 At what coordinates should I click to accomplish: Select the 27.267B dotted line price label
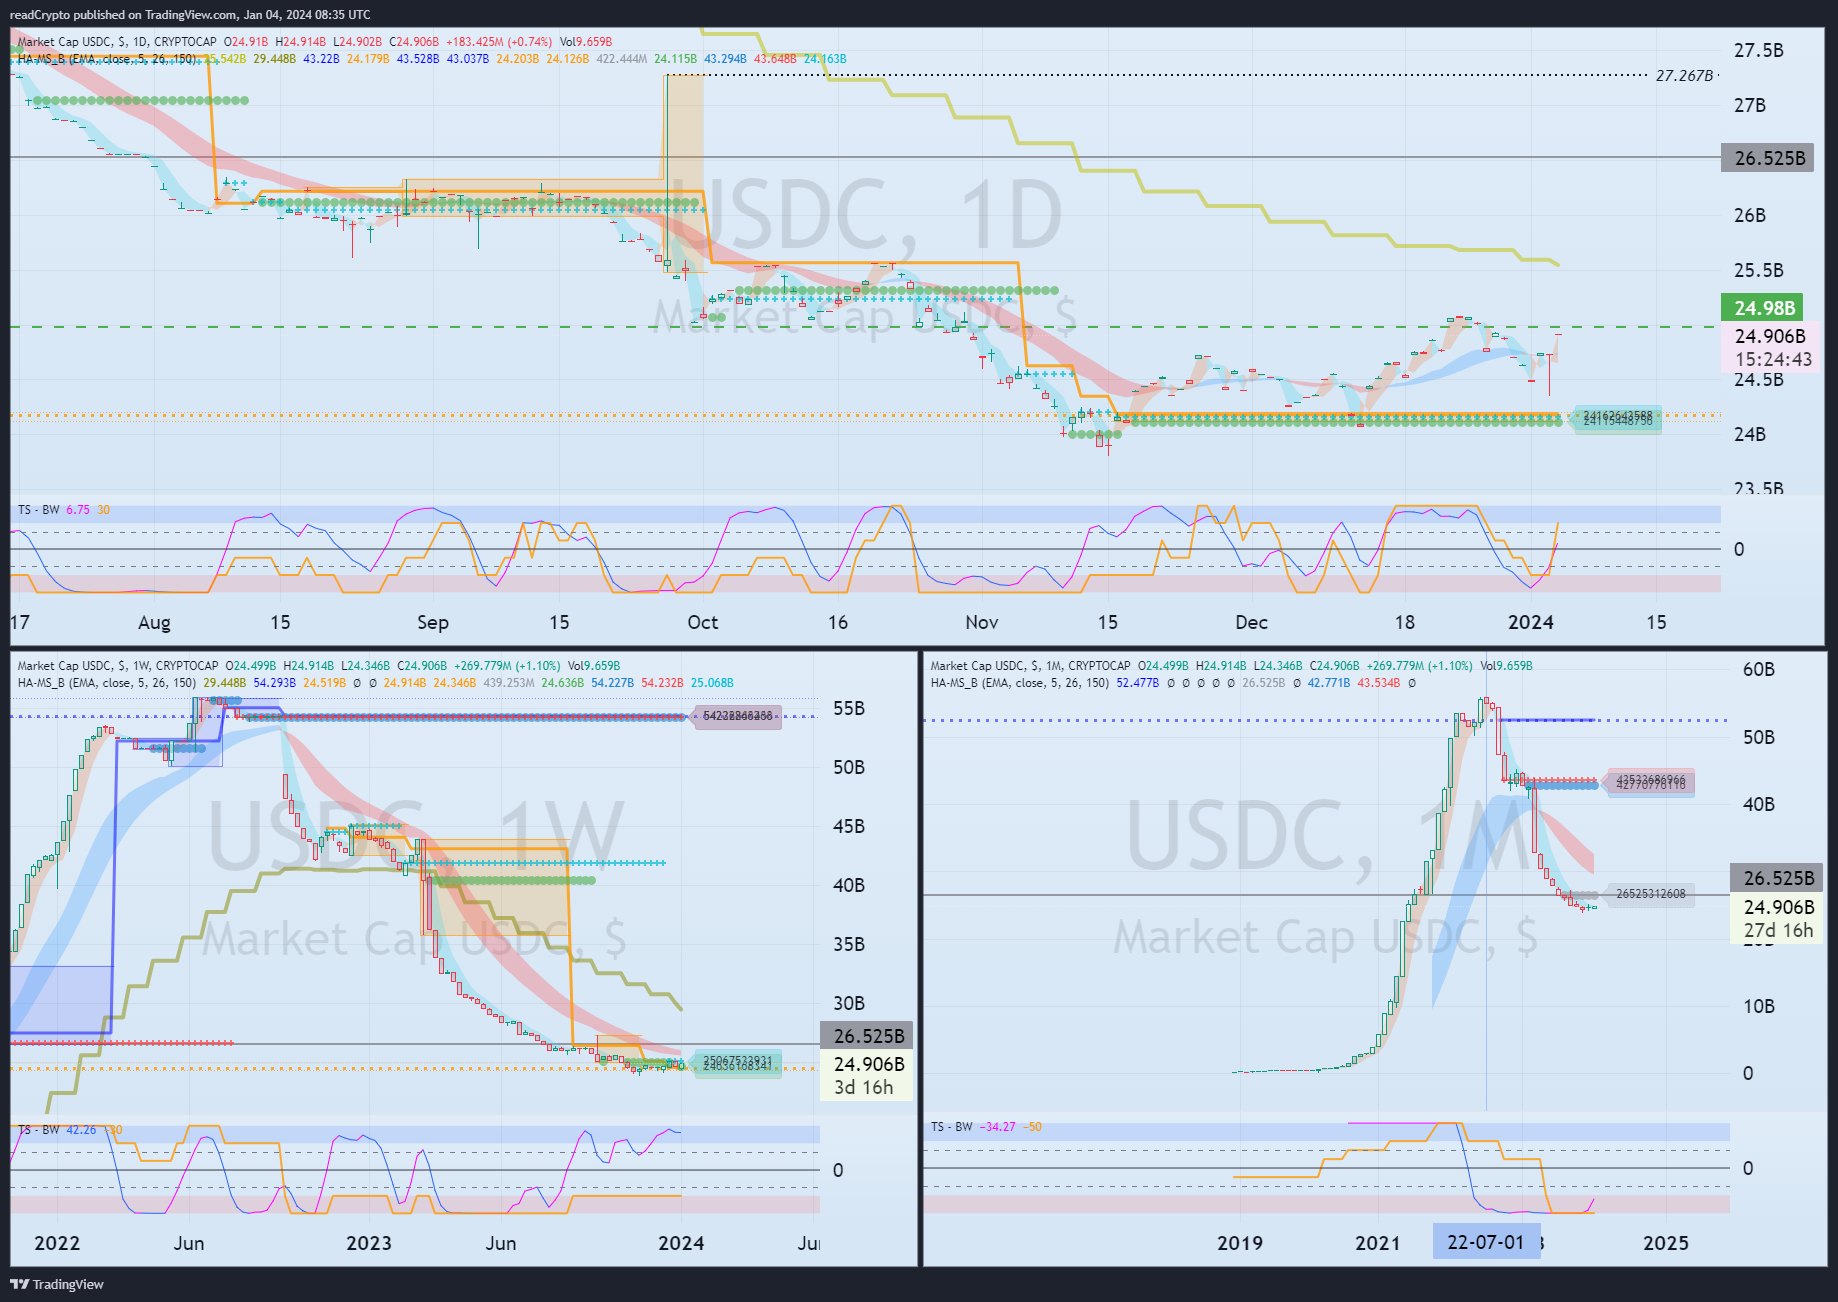coord(1684,76)
